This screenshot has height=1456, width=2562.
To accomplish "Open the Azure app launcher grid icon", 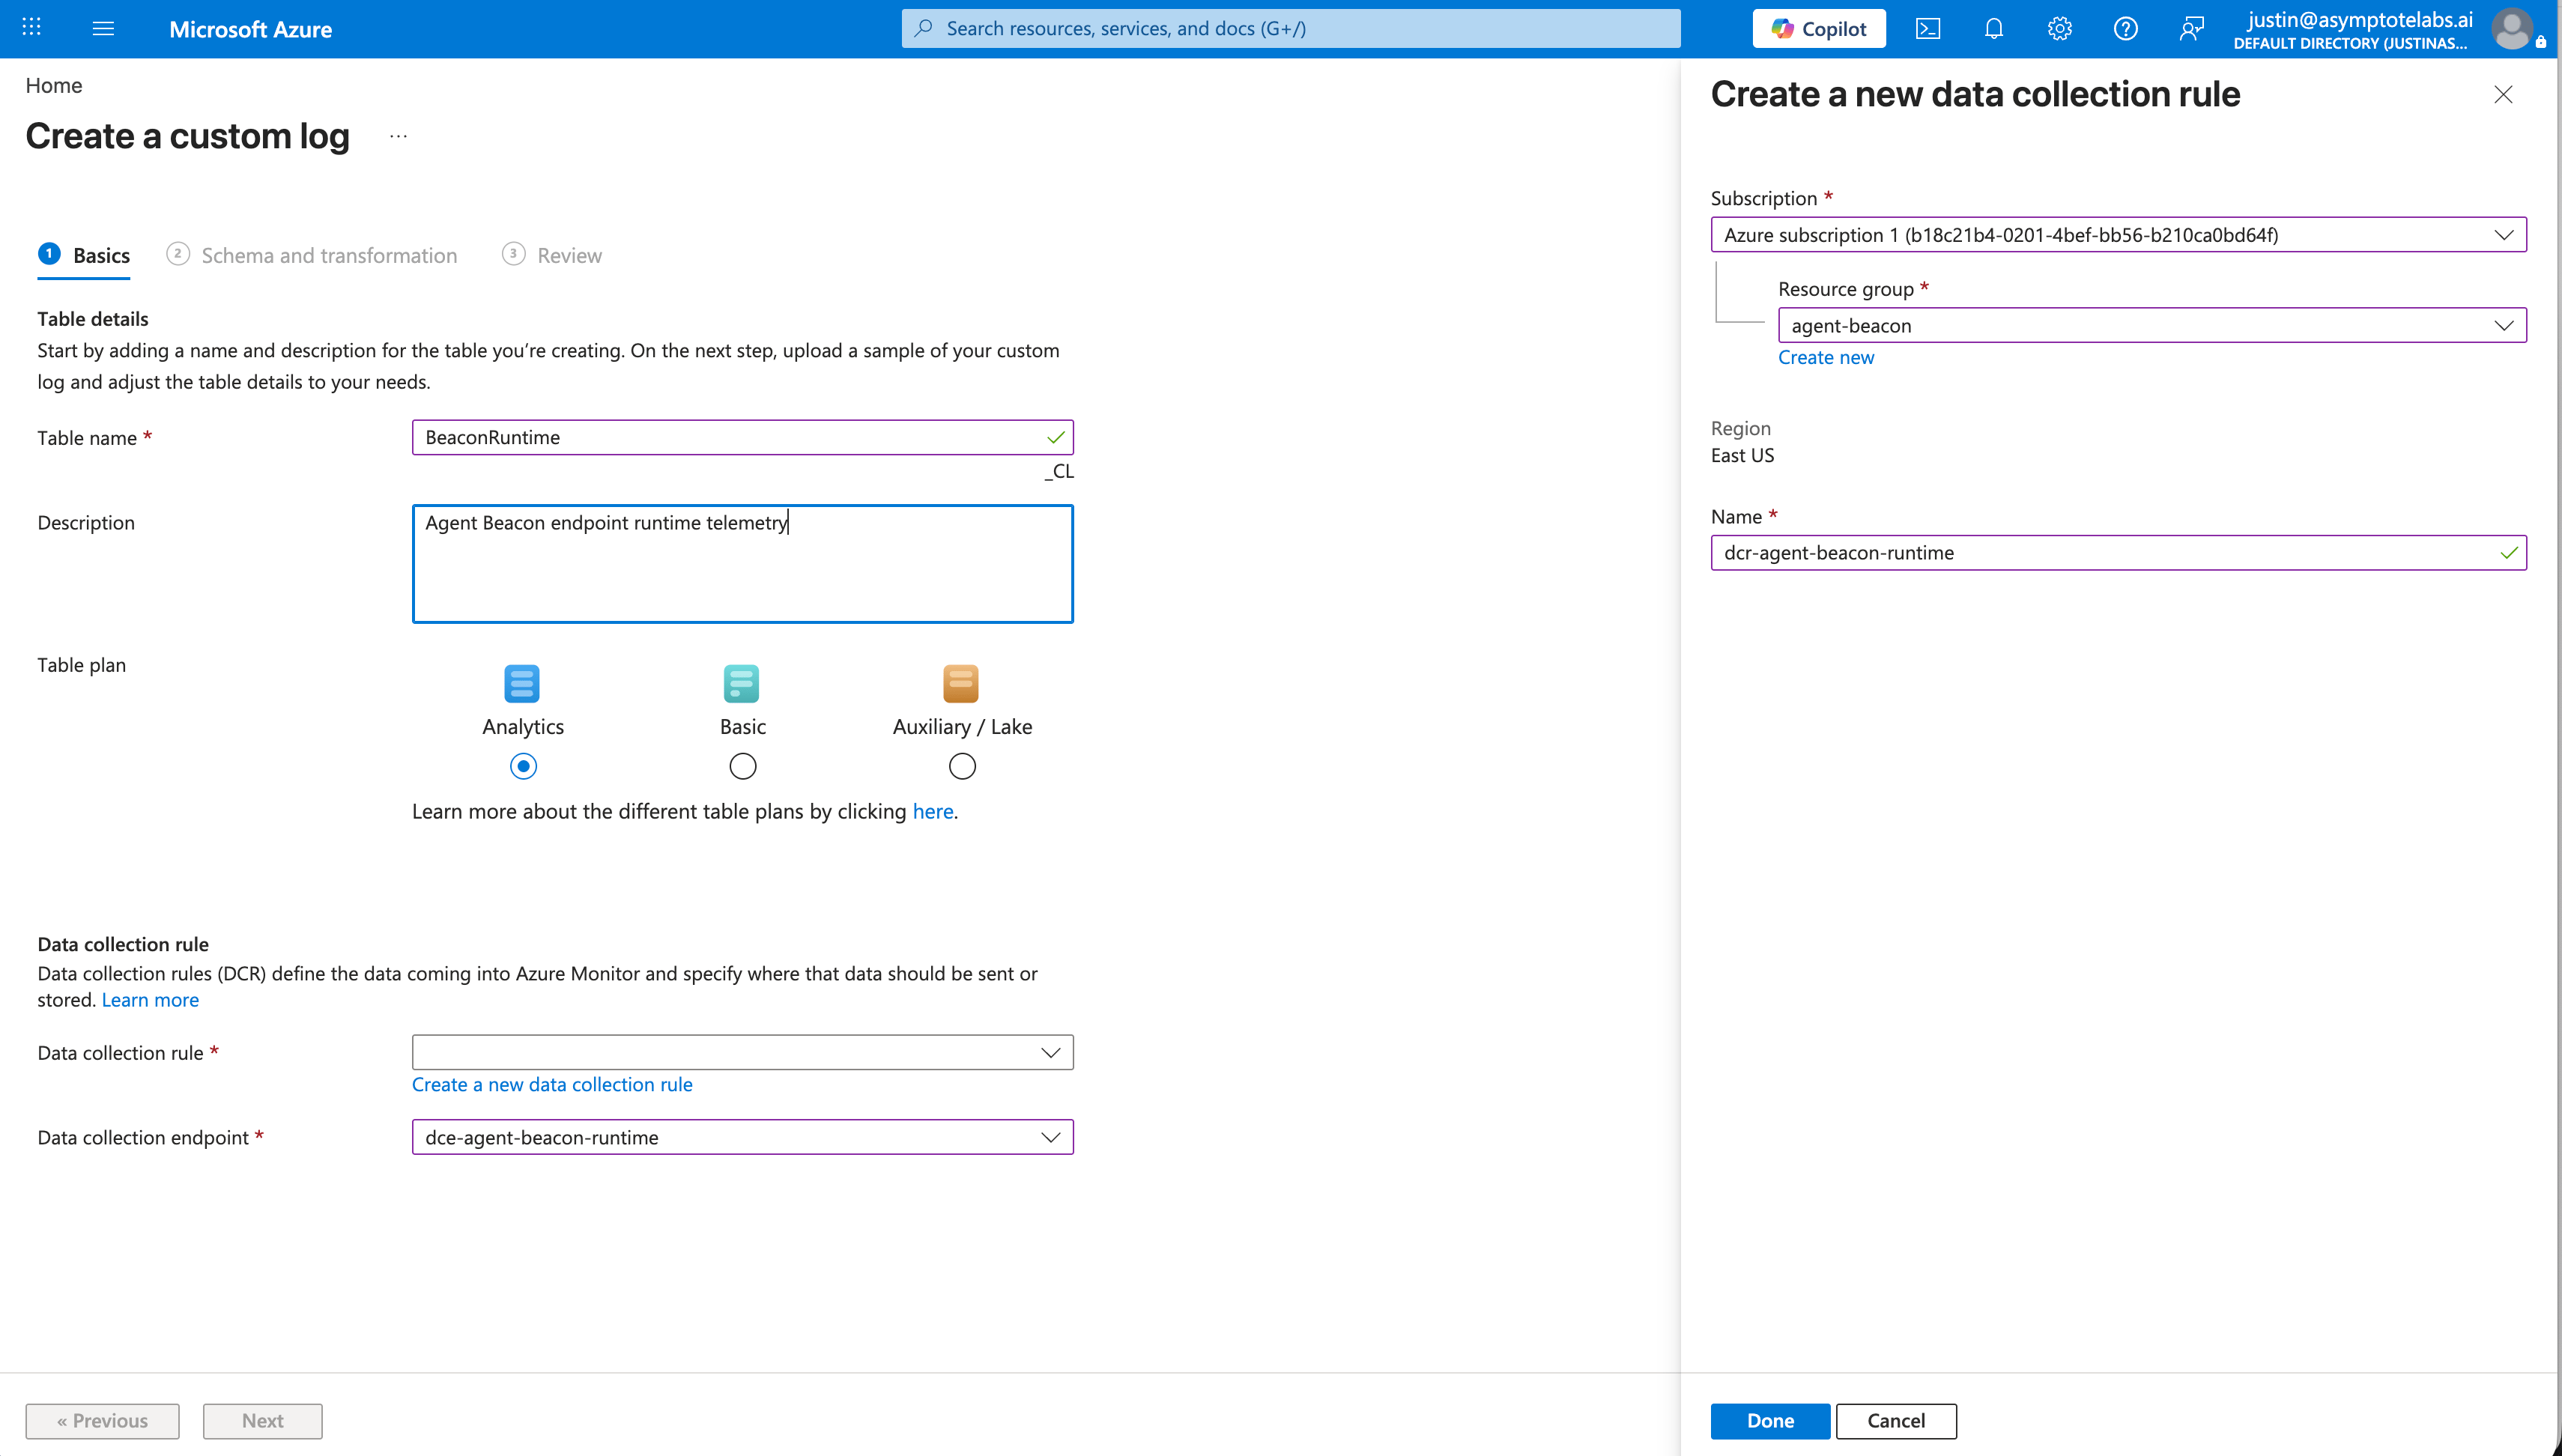I will pyautogui.click(x=31, y=28).
